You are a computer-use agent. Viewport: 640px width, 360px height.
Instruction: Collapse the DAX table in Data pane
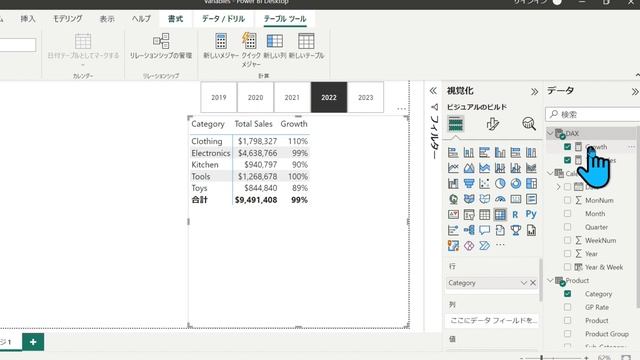(550, 133)
